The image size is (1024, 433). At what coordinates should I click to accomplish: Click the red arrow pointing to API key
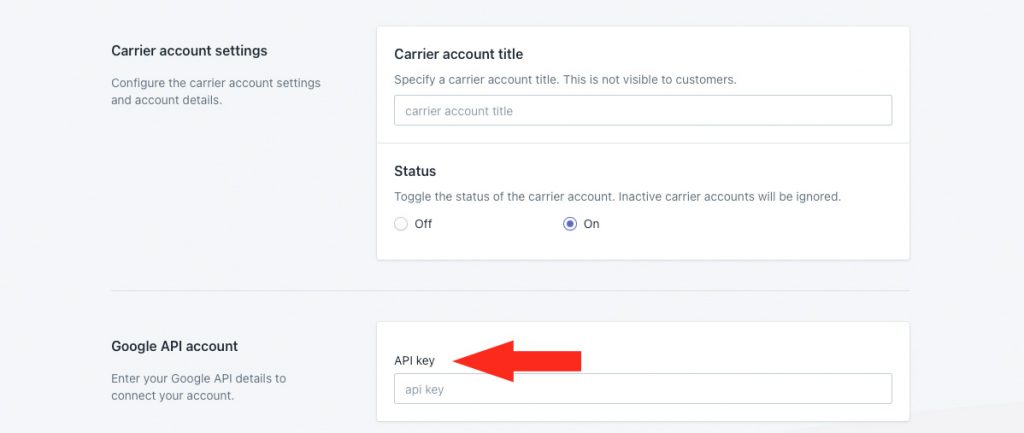tap(517, 361)
